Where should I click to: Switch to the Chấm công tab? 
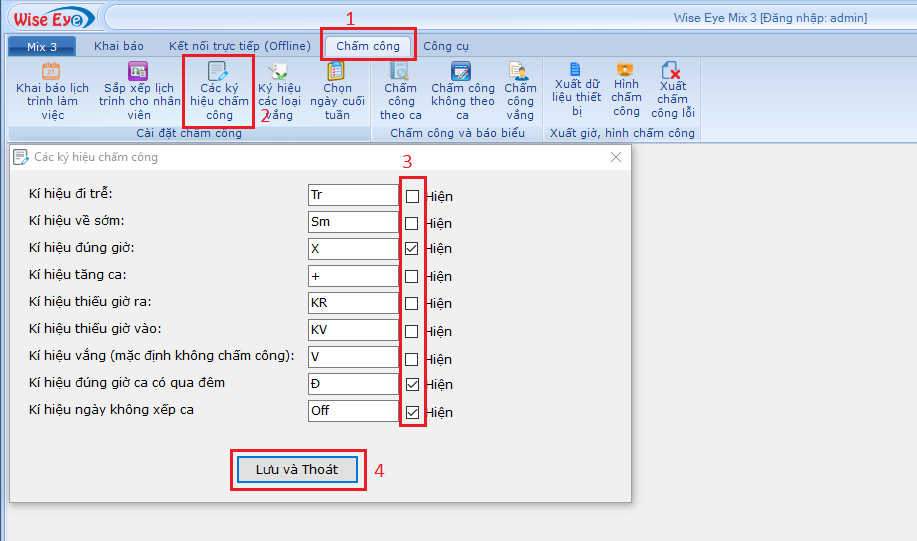point(367,46)
